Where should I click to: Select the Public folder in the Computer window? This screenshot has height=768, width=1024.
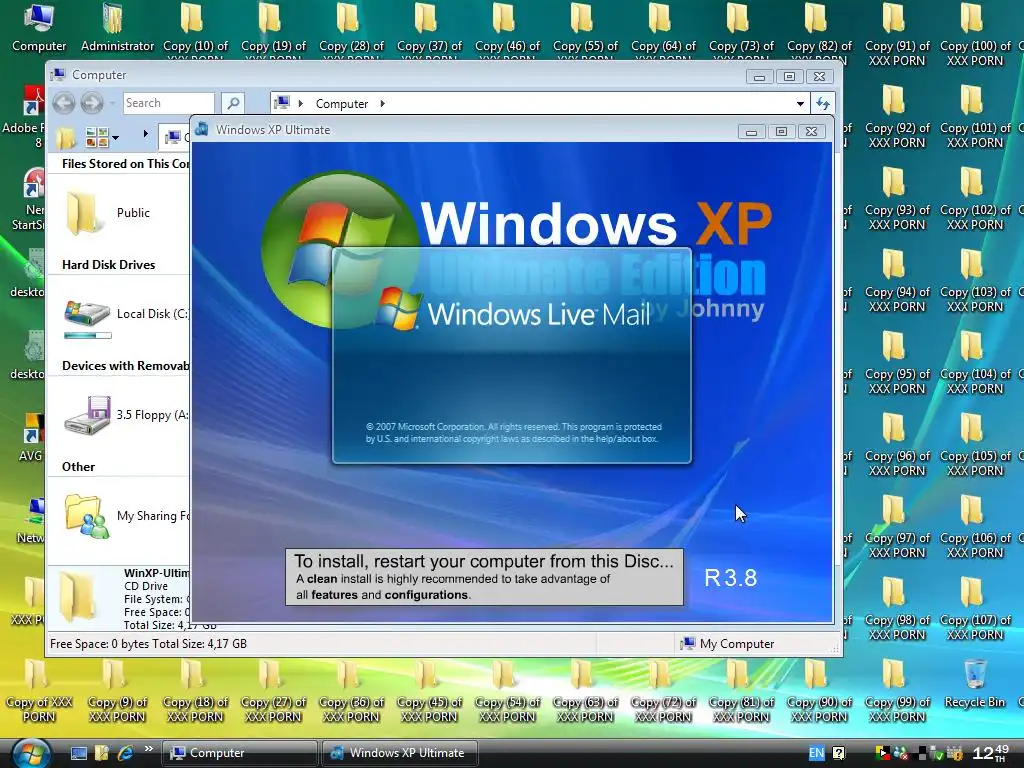108,213
